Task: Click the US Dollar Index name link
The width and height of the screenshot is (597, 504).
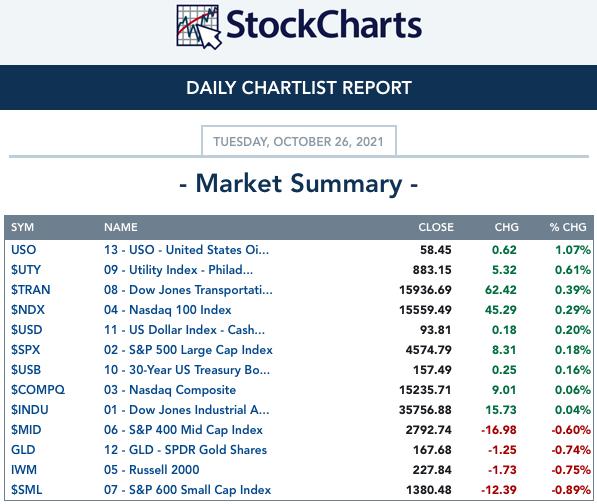Action: [184, 330]
